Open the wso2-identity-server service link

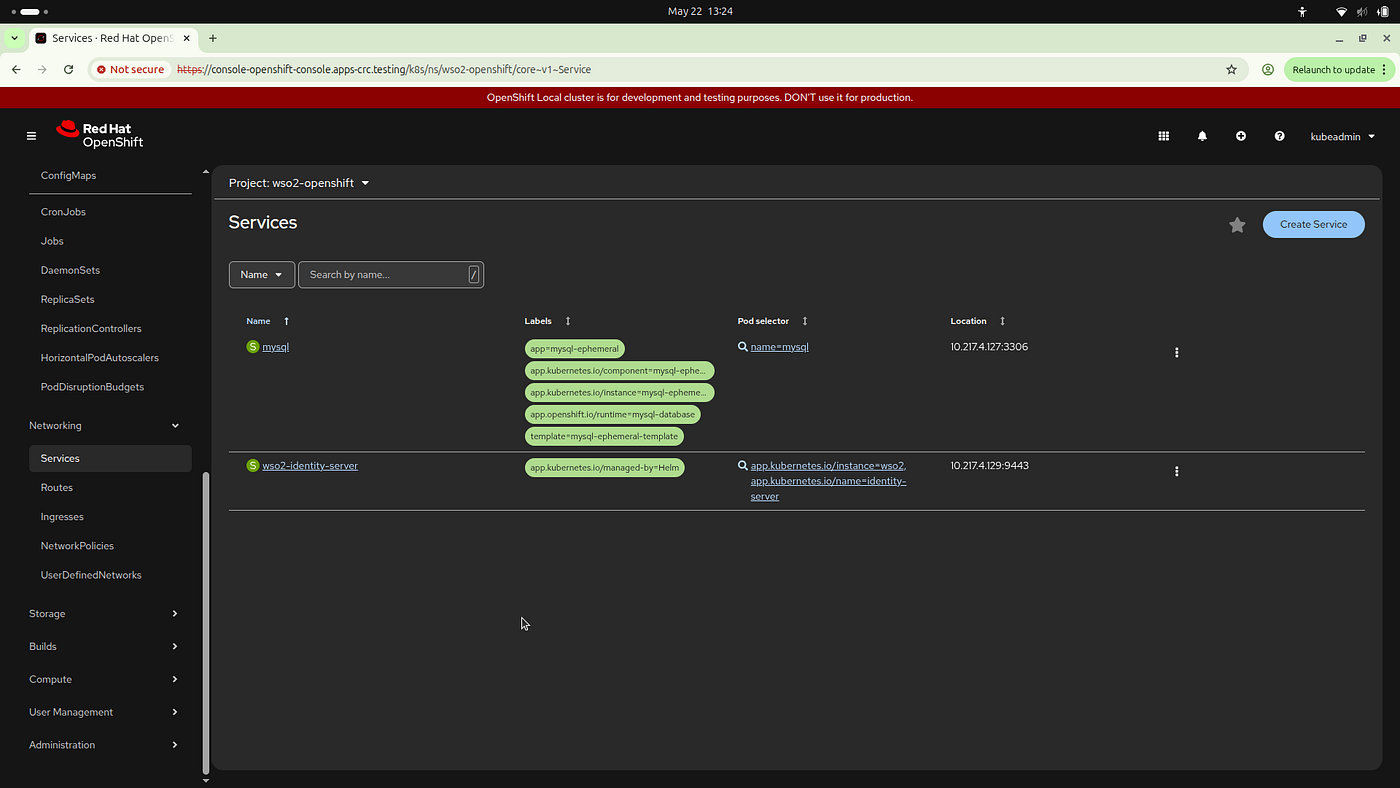click(310, 466)
